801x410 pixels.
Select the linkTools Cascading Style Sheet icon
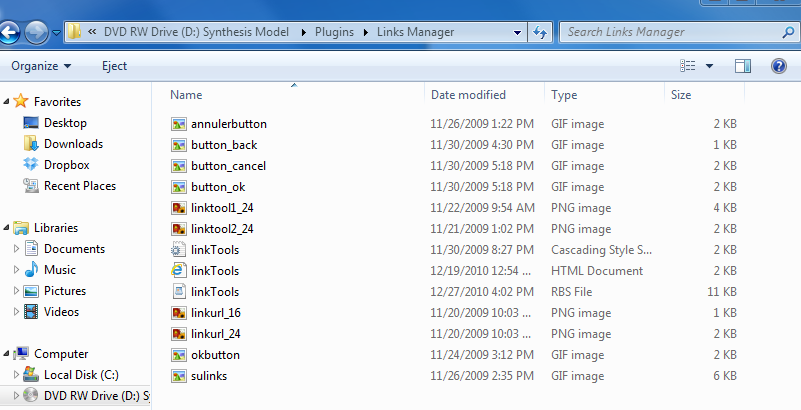(x=178, y=250)
